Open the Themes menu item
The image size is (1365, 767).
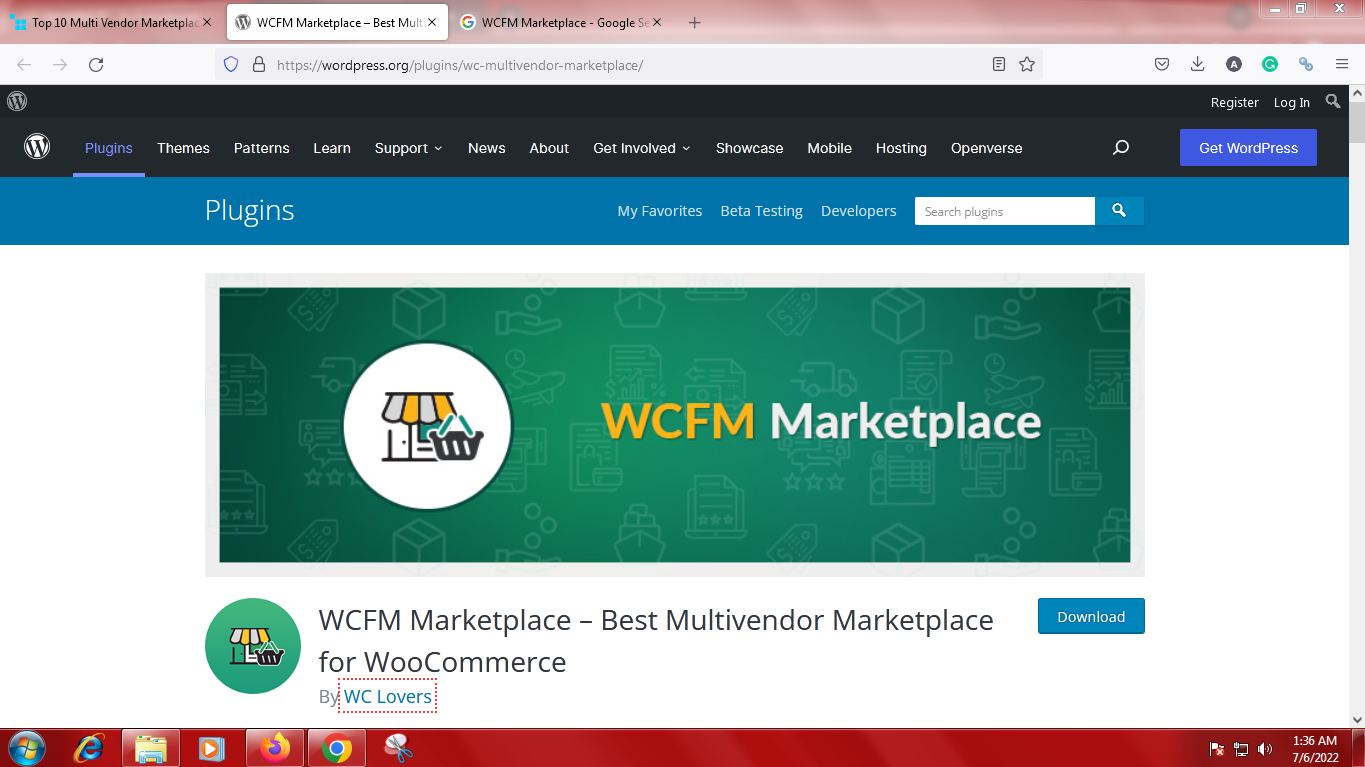[183, 148]
